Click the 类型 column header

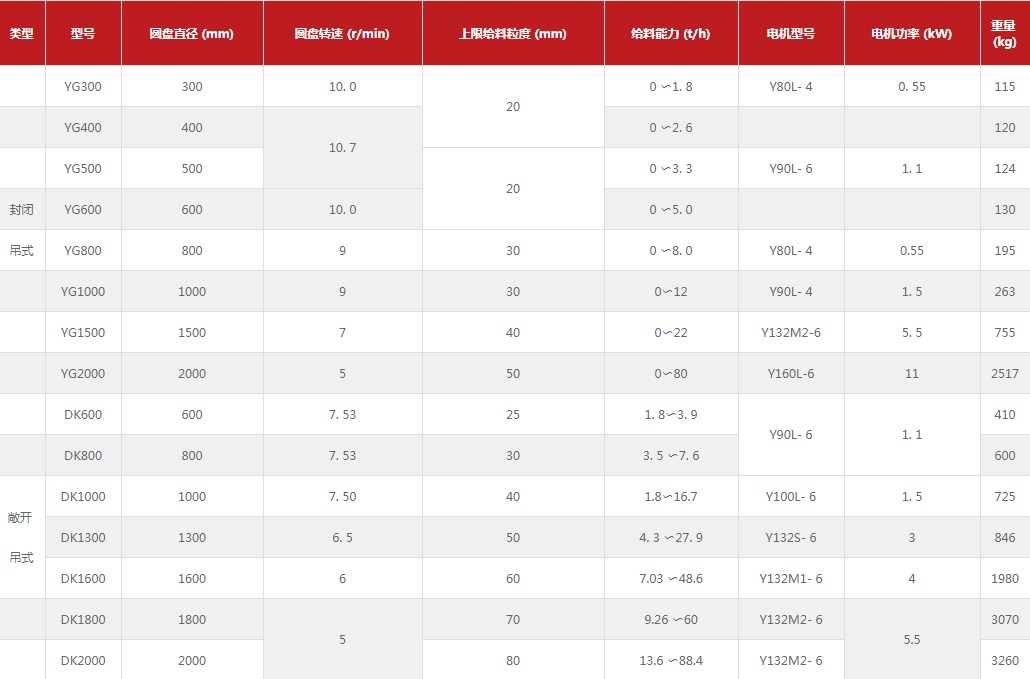[22, 33]
